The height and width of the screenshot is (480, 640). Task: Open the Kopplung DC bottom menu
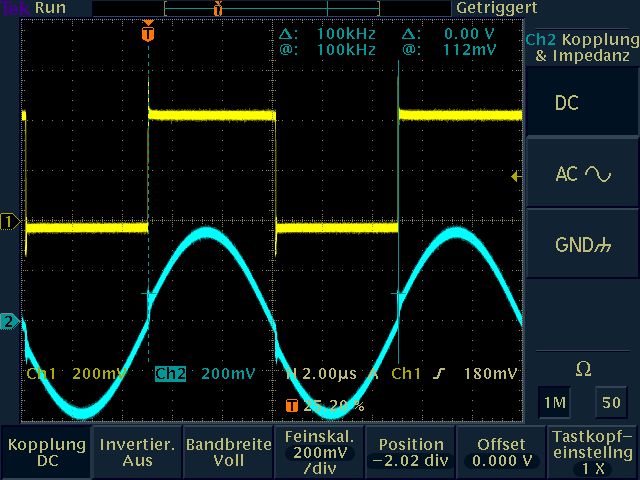point(45,453)
